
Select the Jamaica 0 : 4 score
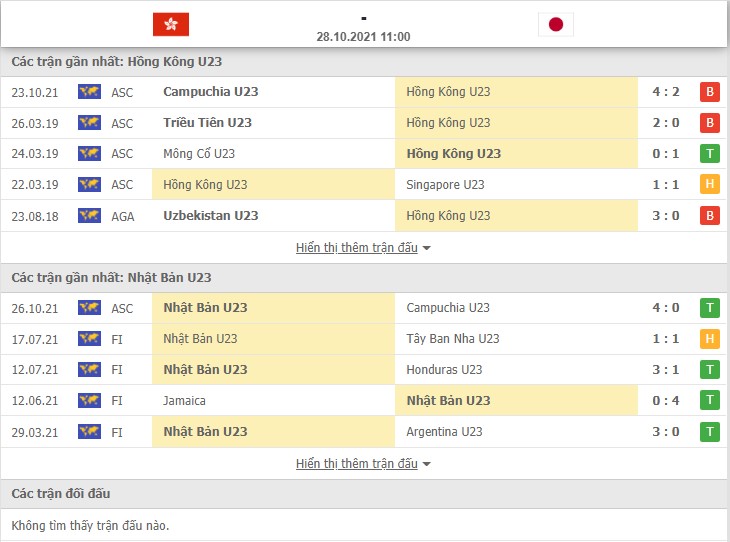[x=666, y=400]
